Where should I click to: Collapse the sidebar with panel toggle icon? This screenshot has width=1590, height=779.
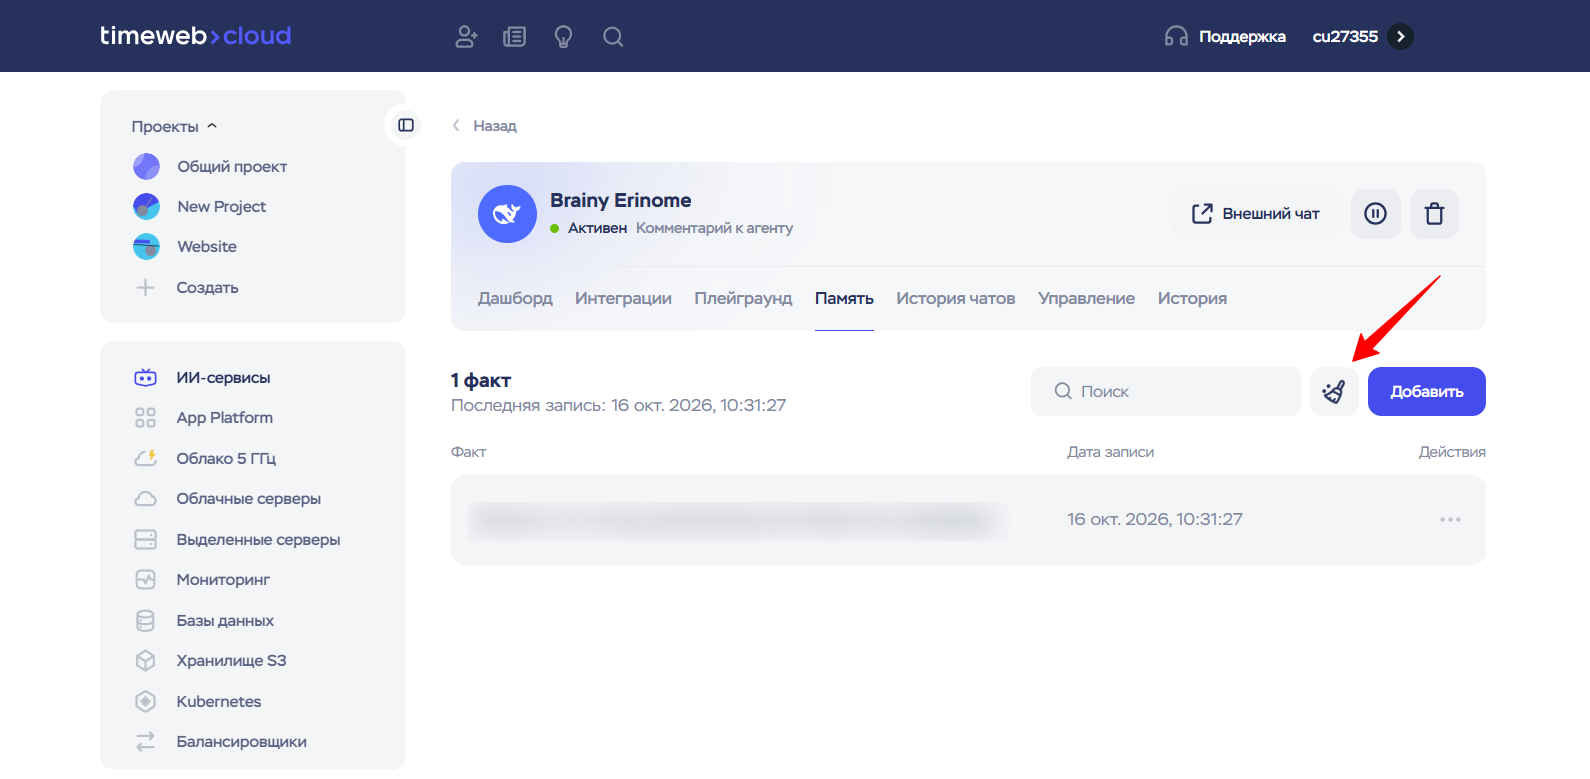tap(406, 125)
